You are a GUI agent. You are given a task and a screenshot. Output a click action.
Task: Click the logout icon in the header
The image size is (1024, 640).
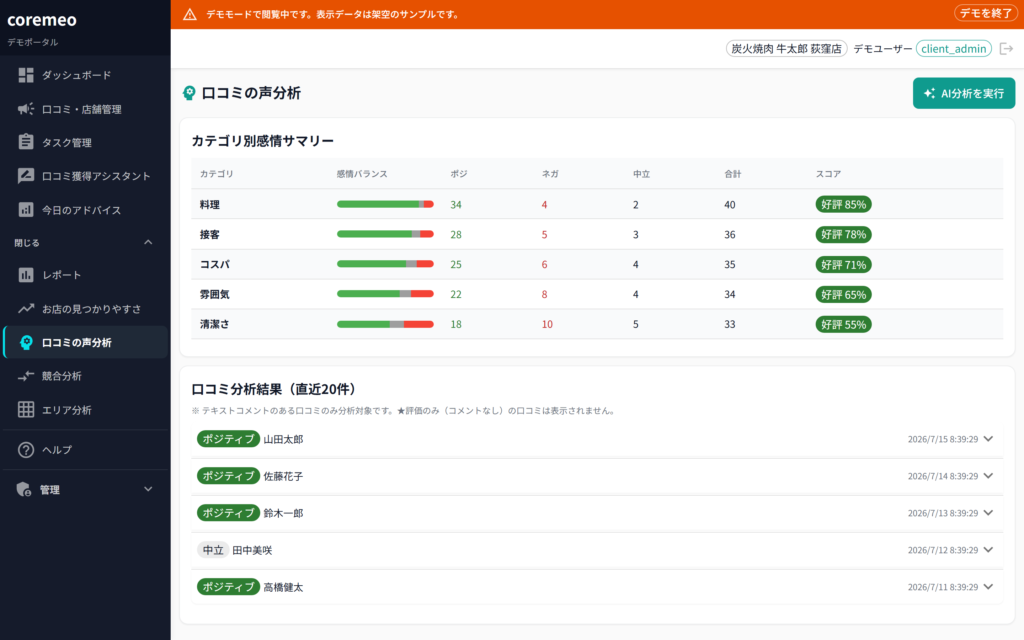point(1006,48)
